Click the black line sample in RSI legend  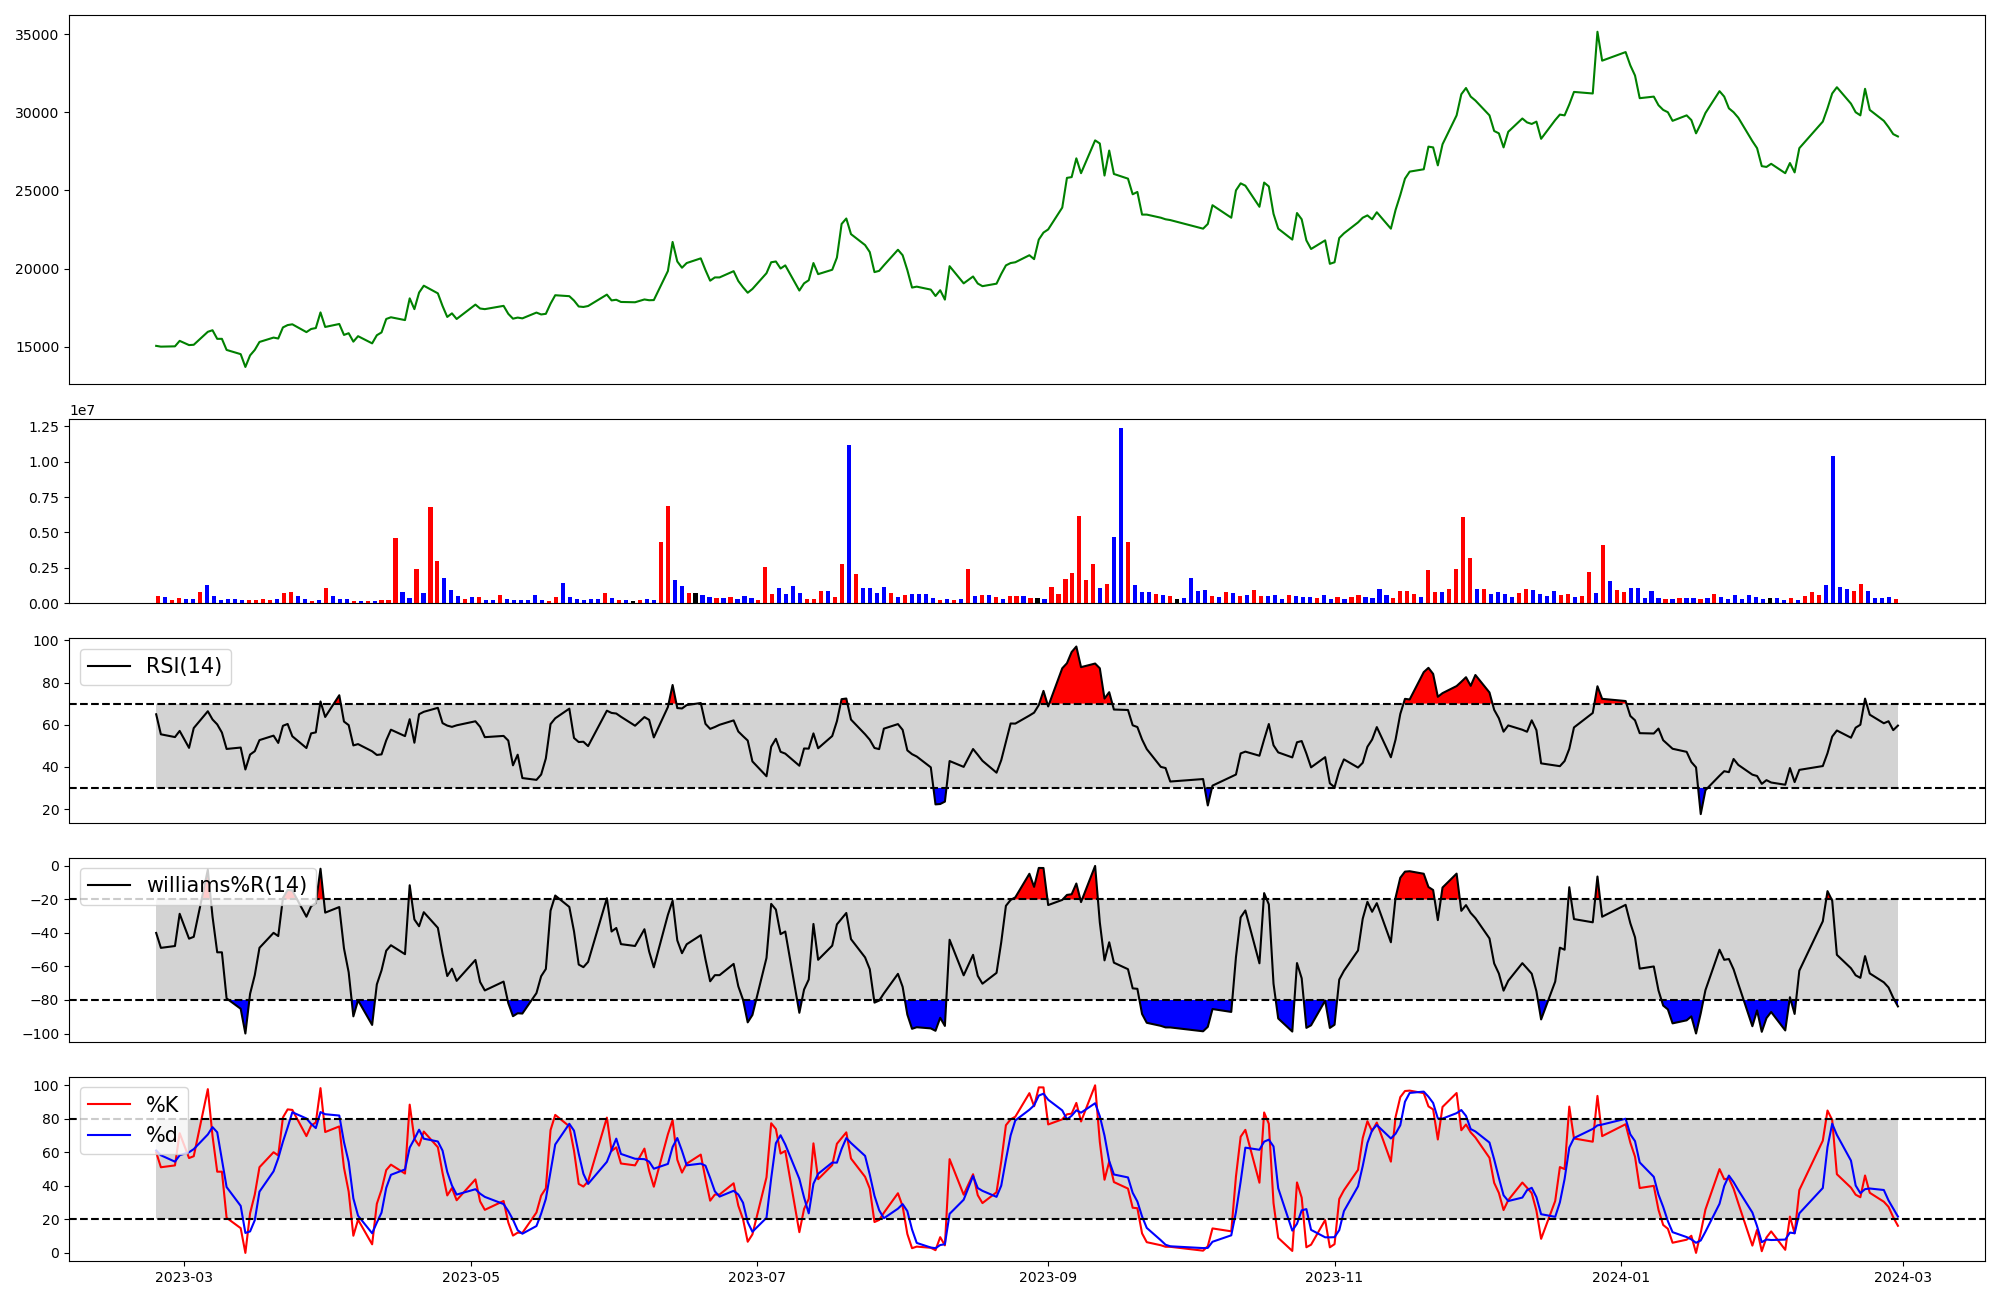click(109, 666)
